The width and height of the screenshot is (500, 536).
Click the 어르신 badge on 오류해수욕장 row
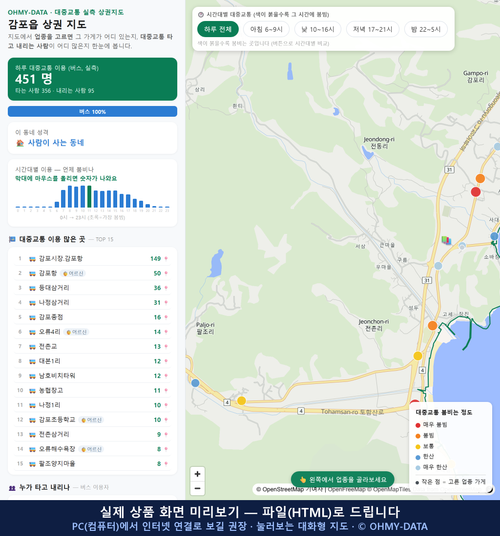pos(91,449)
